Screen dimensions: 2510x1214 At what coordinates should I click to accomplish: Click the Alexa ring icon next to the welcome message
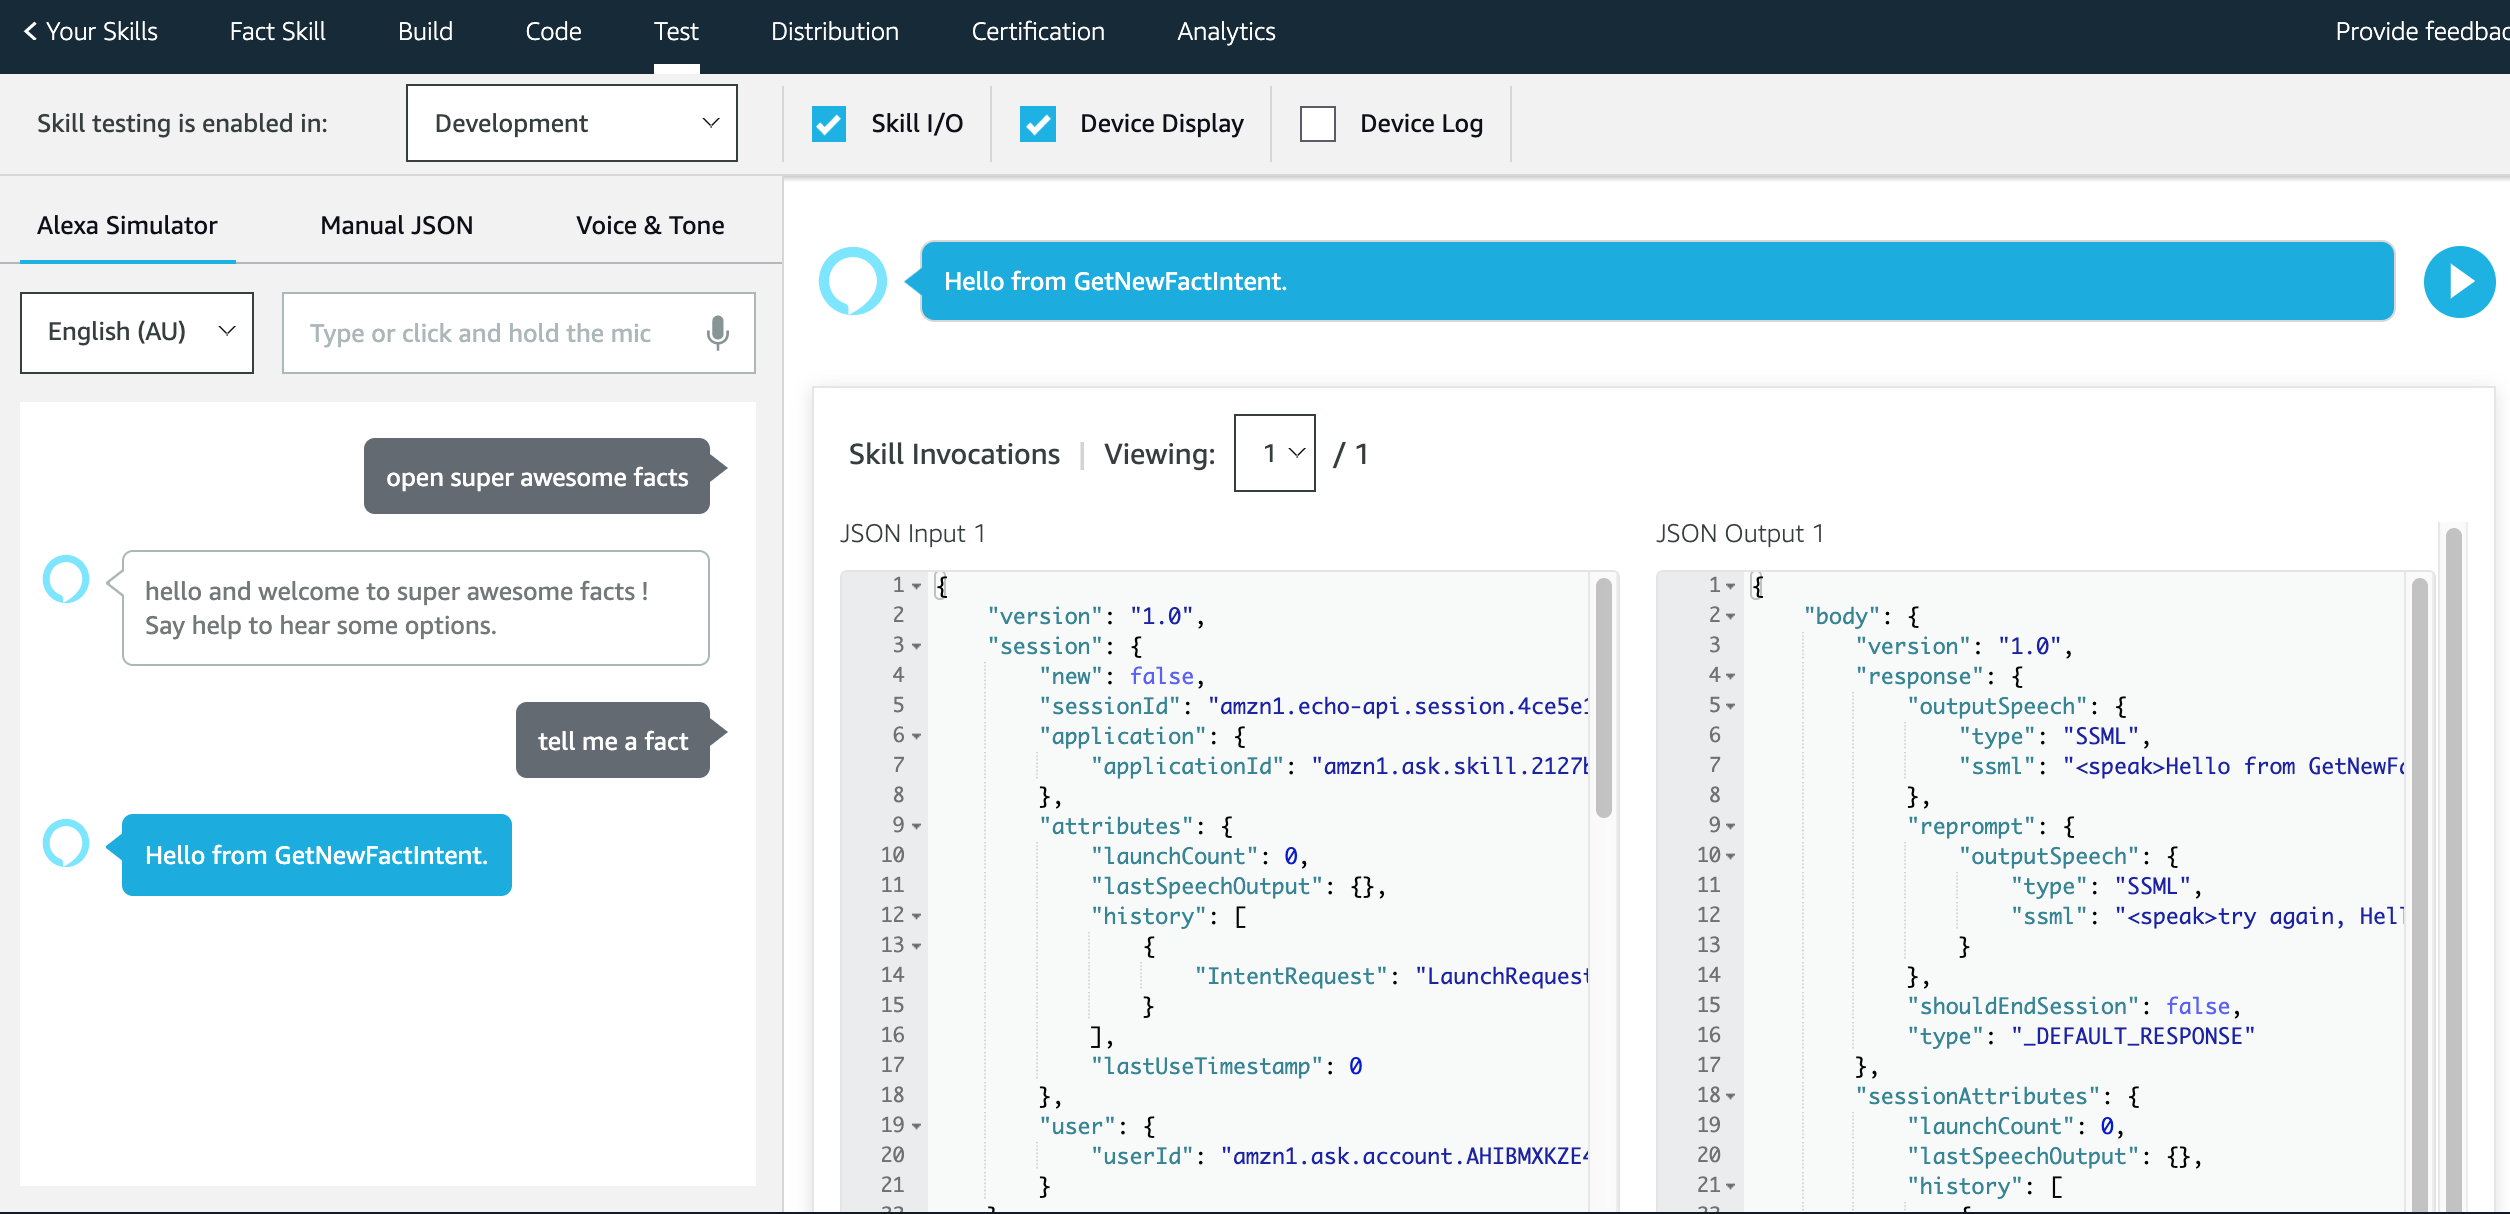pyautogui.click(x=66, y=579)
